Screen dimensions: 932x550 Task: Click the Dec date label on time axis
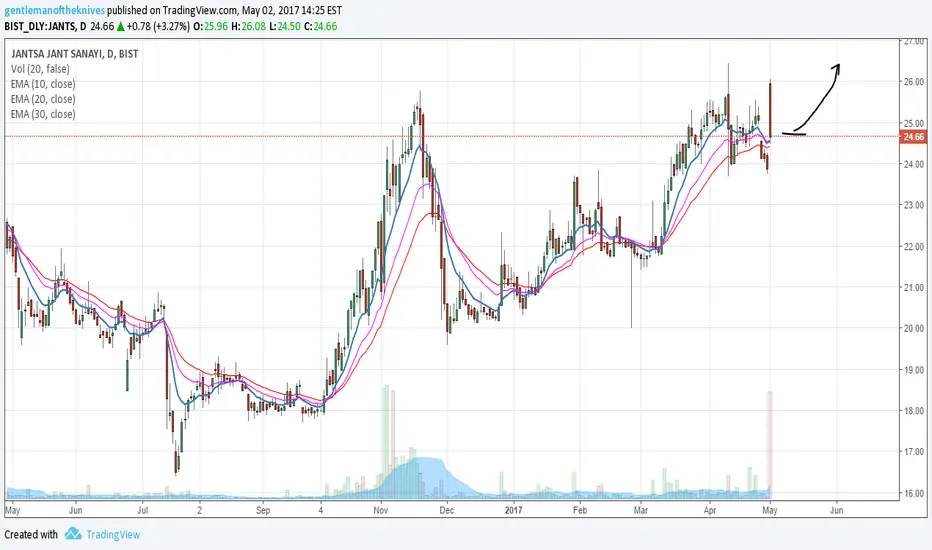pos(446,510)
